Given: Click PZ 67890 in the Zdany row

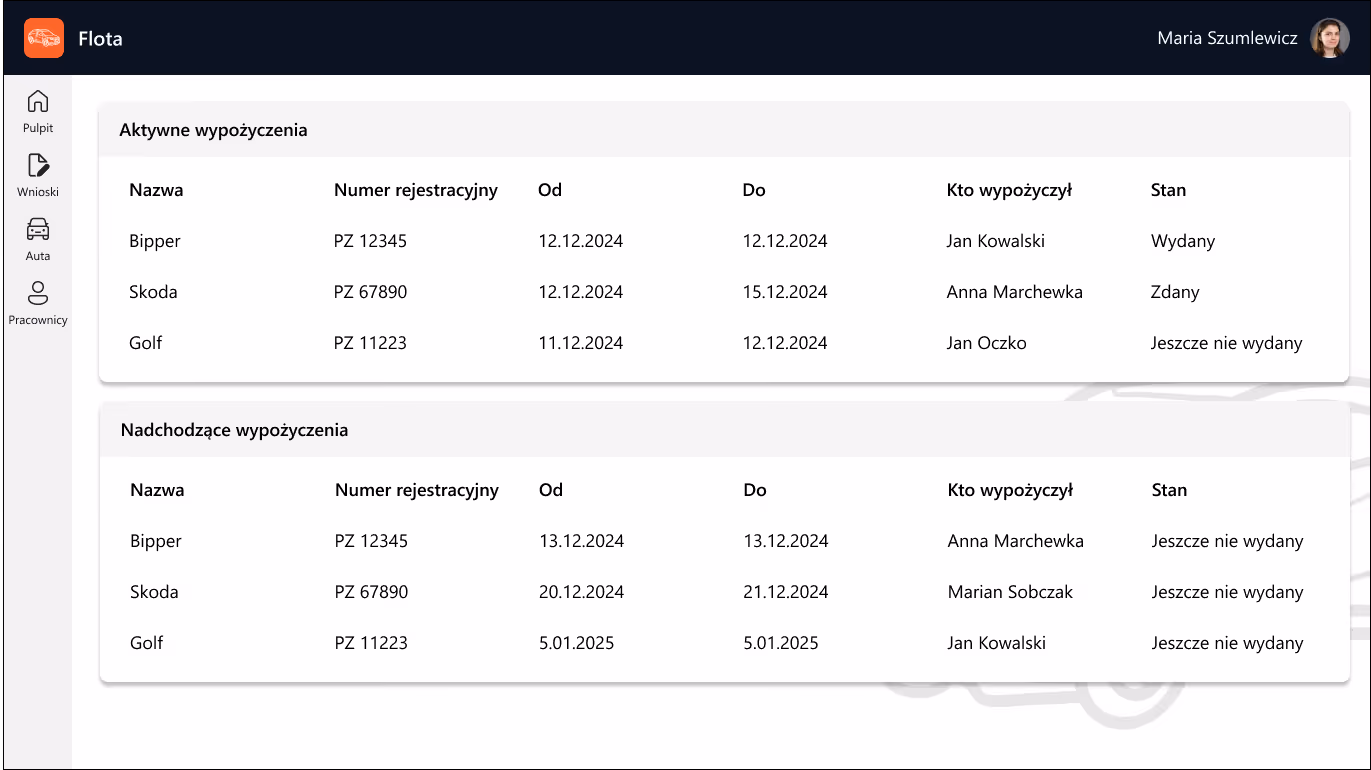Looking at the screenshot, I should click(x=370, y=292).
